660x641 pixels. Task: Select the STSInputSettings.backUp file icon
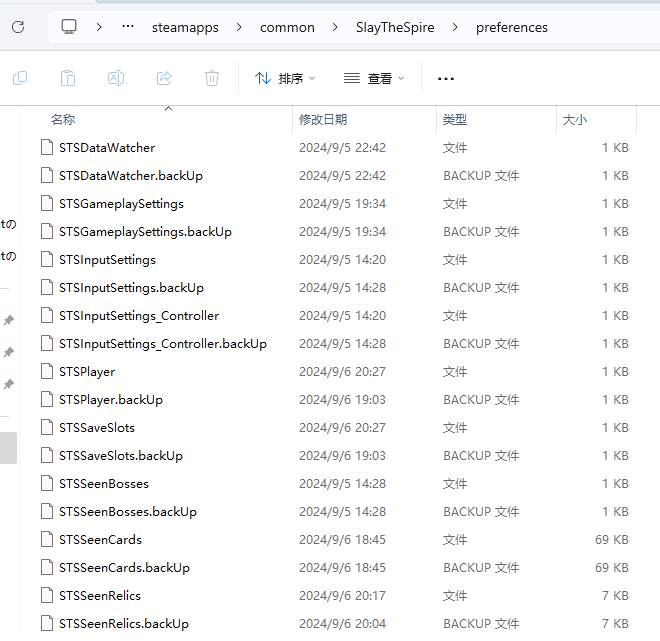tap(47, 287)
